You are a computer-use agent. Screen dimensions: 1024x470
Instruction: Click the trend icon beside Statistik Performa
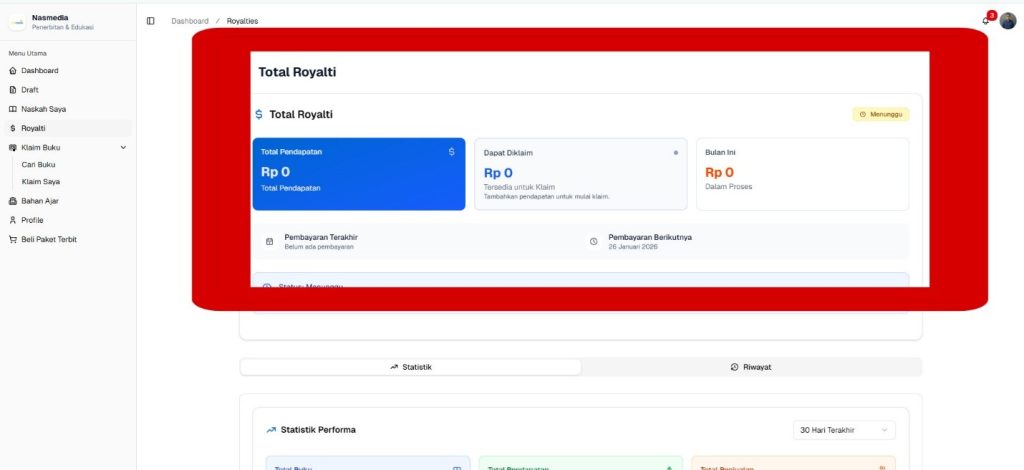click(271, 430)
